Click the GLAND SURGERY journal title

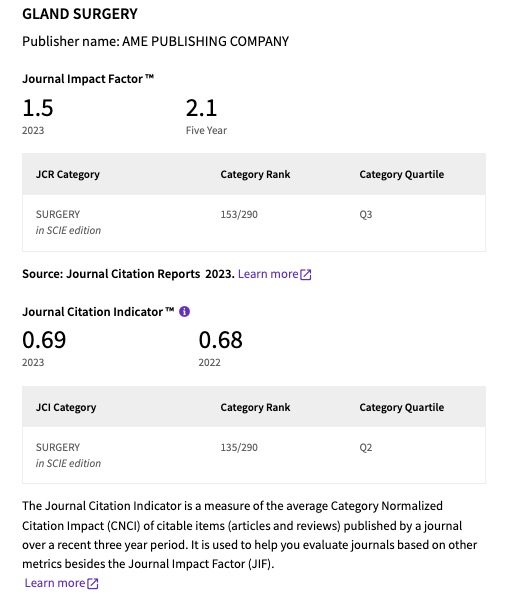click(x=80, y=14)
